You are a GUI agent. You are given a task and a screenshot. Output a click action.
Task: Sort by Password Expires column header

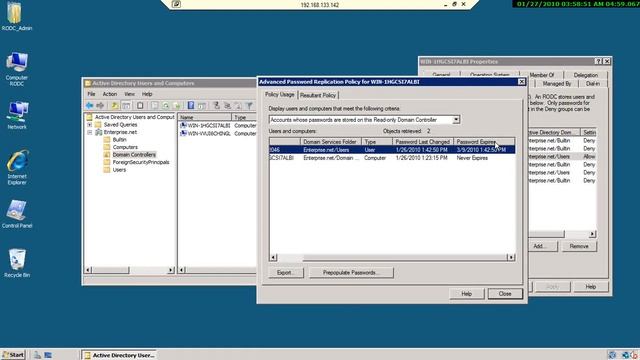point(484,142)
